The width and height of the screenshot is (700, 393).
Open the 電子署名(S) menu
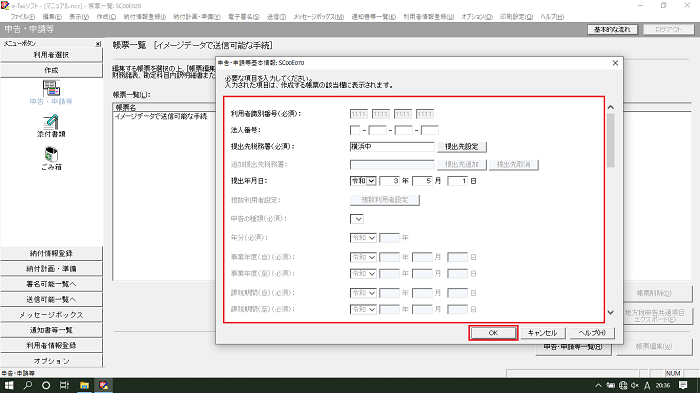pos(244,17)
